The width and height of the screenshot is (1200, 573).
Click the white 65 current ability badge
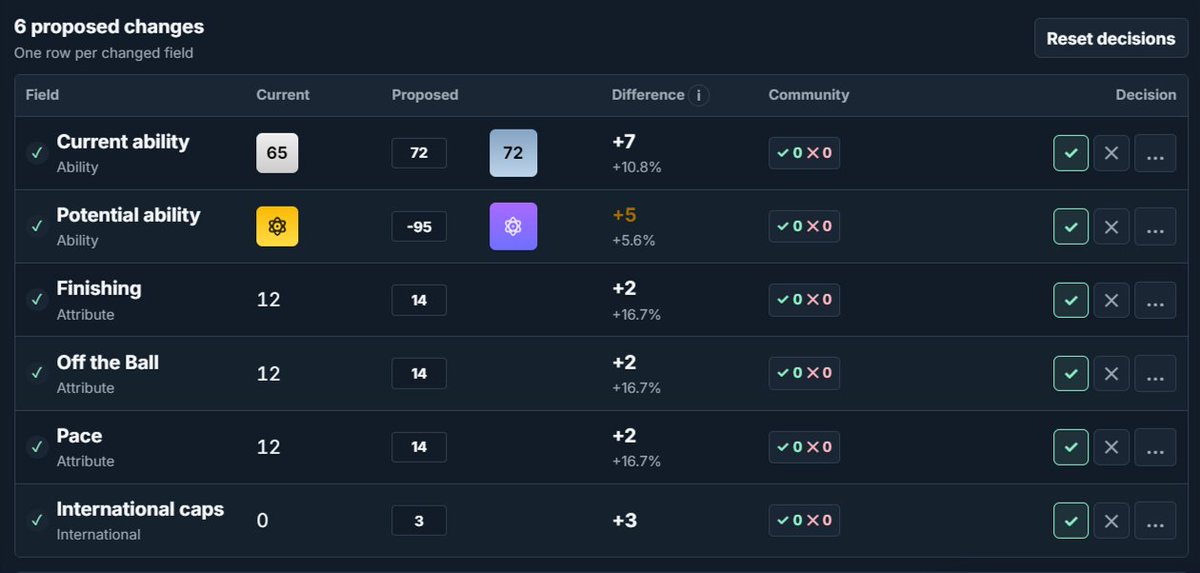(x=277, y=153)
